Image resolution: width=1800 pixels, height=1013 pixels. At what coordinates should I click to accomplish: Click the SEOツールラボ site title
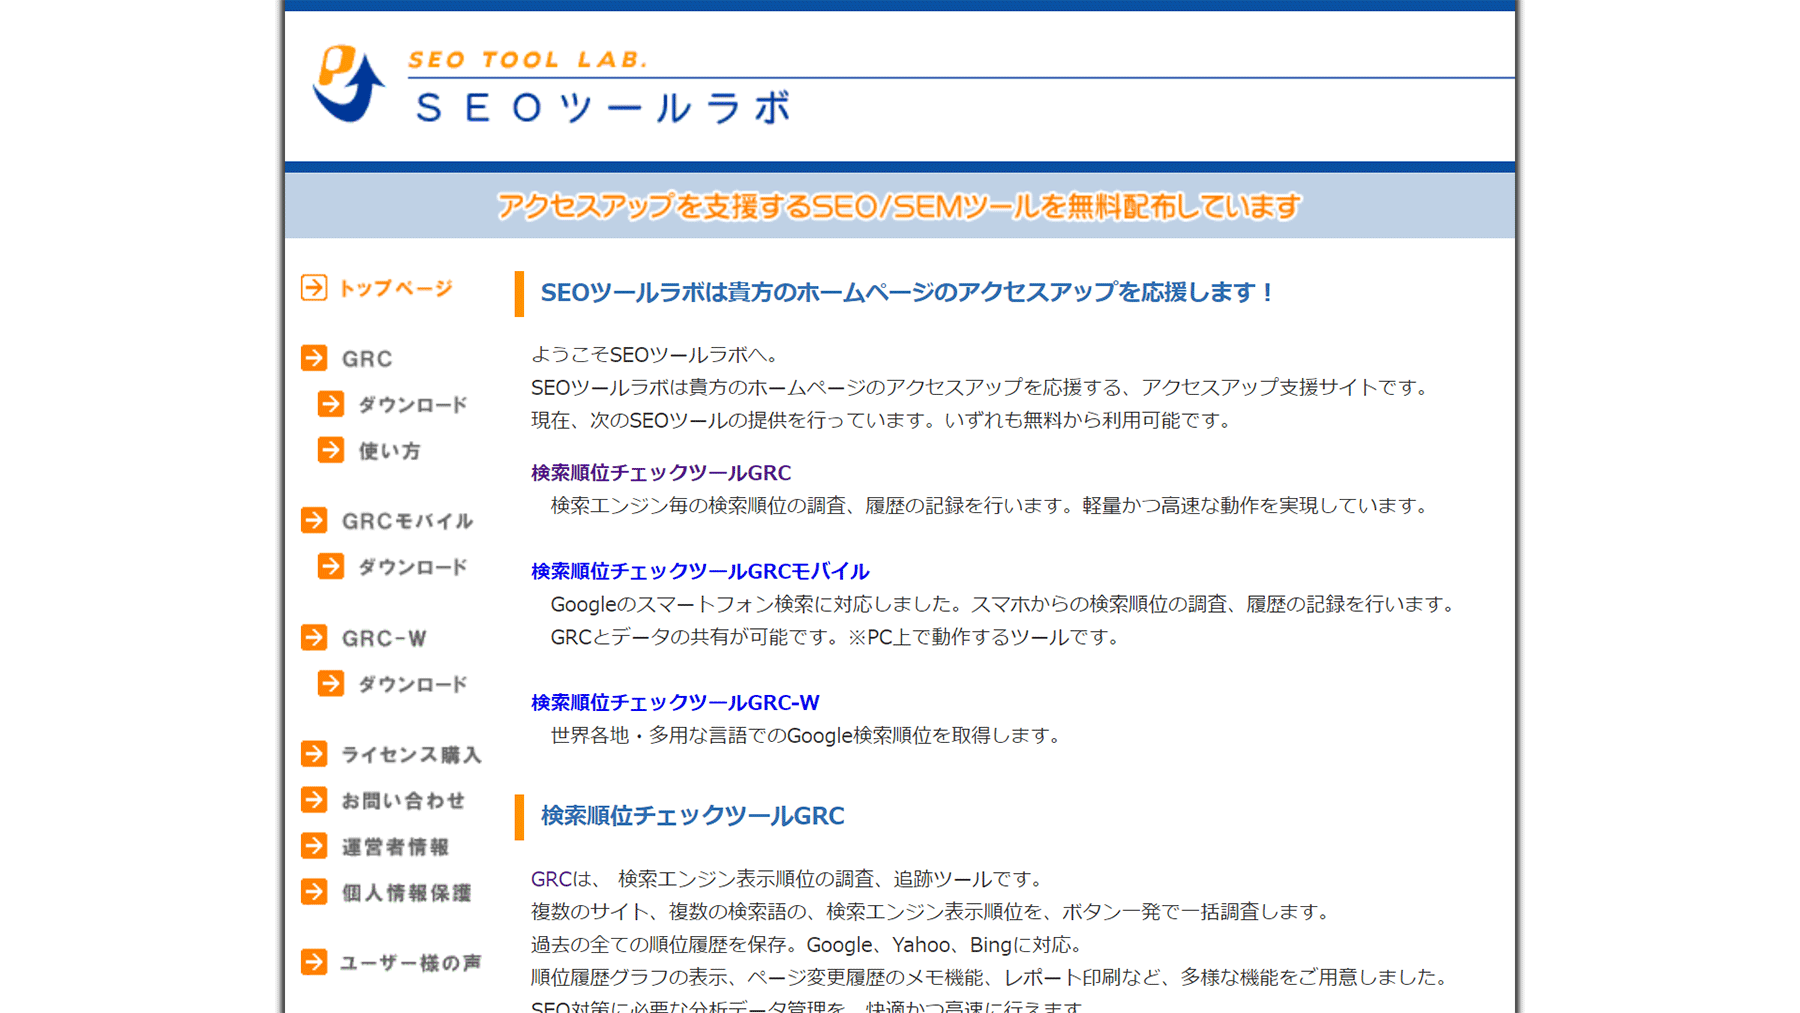point(603,108)
